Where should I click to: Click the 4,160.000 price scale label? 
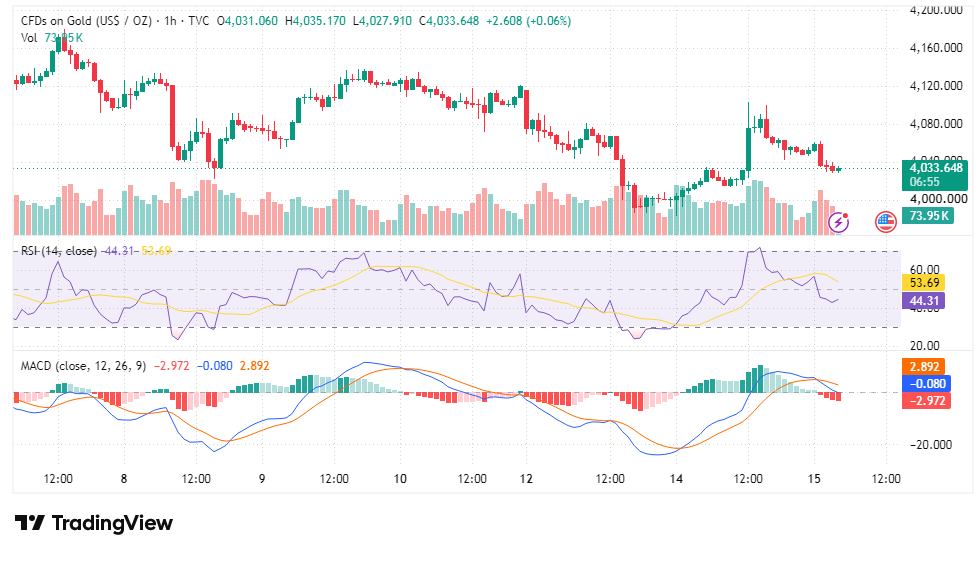click(x=936, y=48)
